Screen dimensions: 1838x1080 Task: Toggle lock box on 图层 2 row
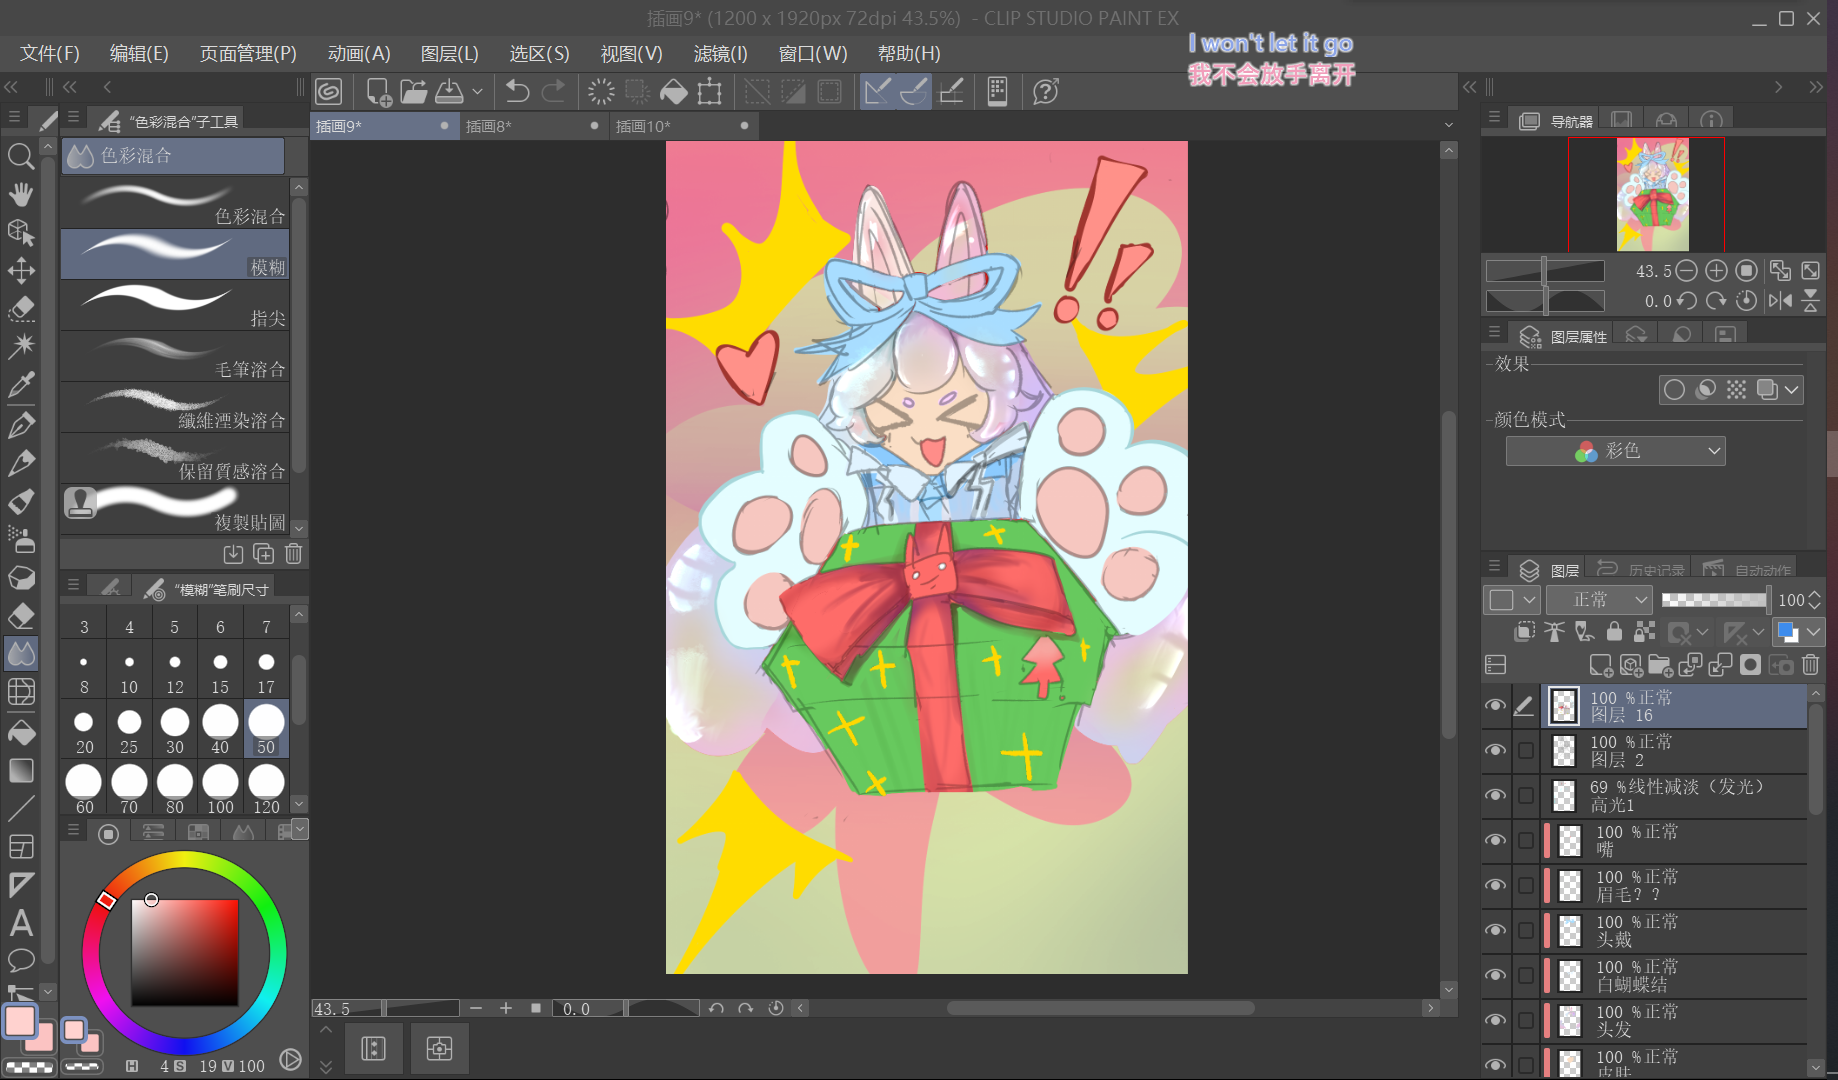[1526, 750]
